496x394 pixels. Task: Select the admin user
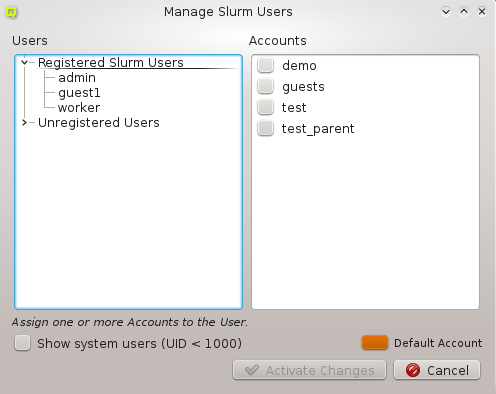tap(77, 78)
